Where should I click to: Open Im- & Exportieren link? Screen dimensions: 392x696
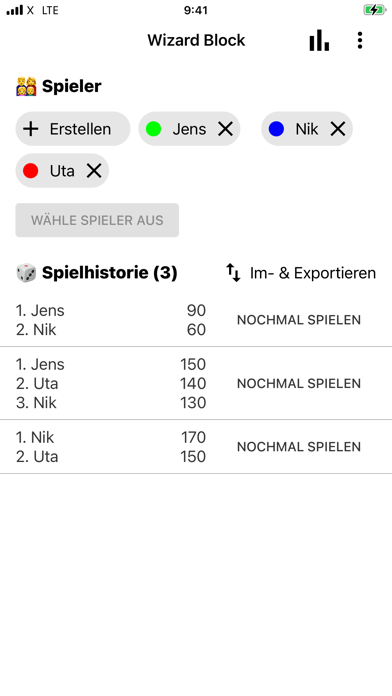tap(313, 273)
